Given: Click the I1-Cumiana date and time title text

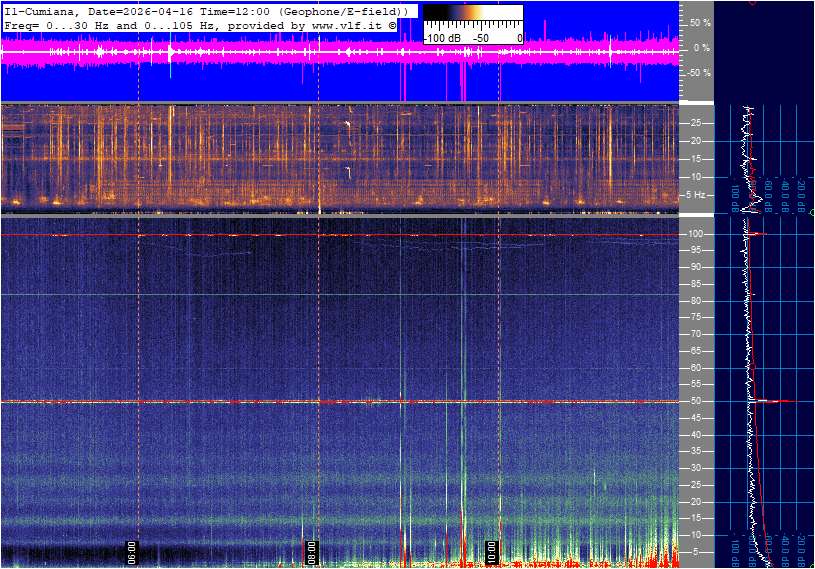Looking at the screenshot, I should [x=207, y=11].
